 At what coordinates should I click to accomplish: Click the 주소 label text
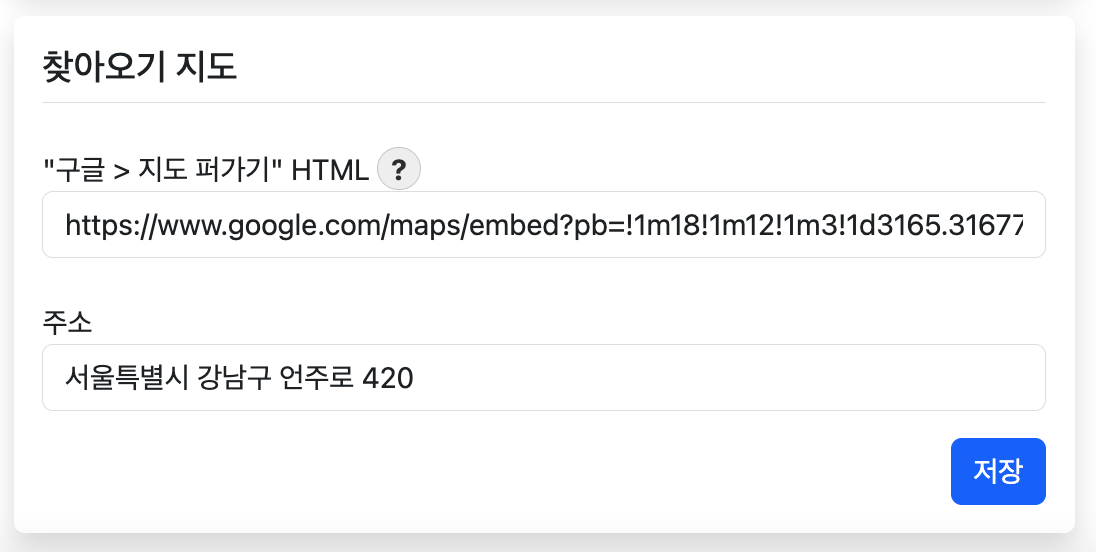(x=67, y=321)
